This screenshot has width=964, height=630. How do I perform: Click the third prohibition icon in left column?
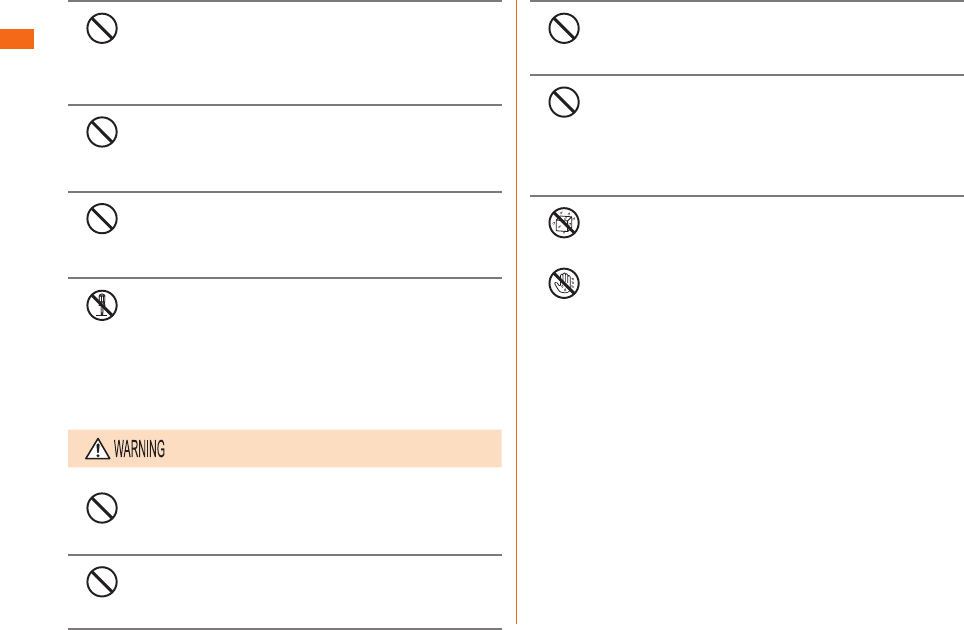pyautogui.click(x=102, y=219)
